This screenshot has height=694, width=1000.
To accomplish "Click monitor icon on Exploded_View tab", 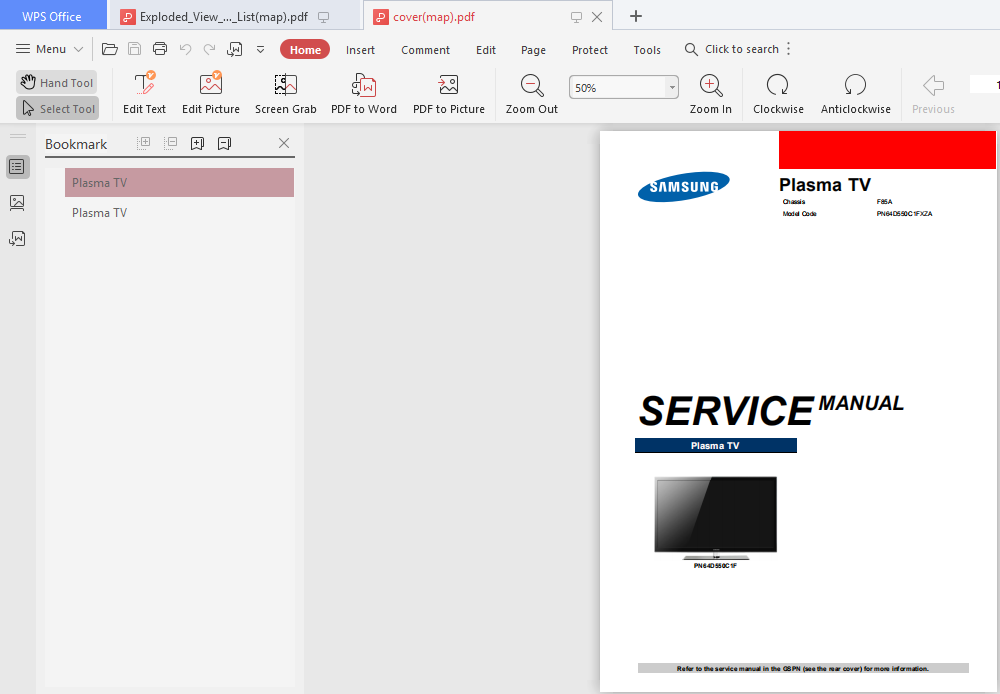I will (x=324, y=17).
